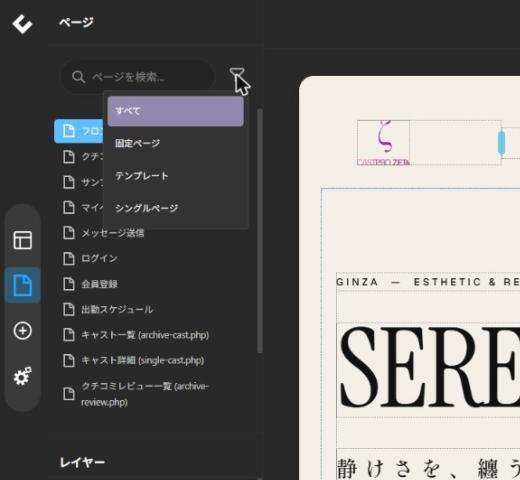
Task: Click the page icon beside キャスト一覧
Action: click(x=69, y=335)
